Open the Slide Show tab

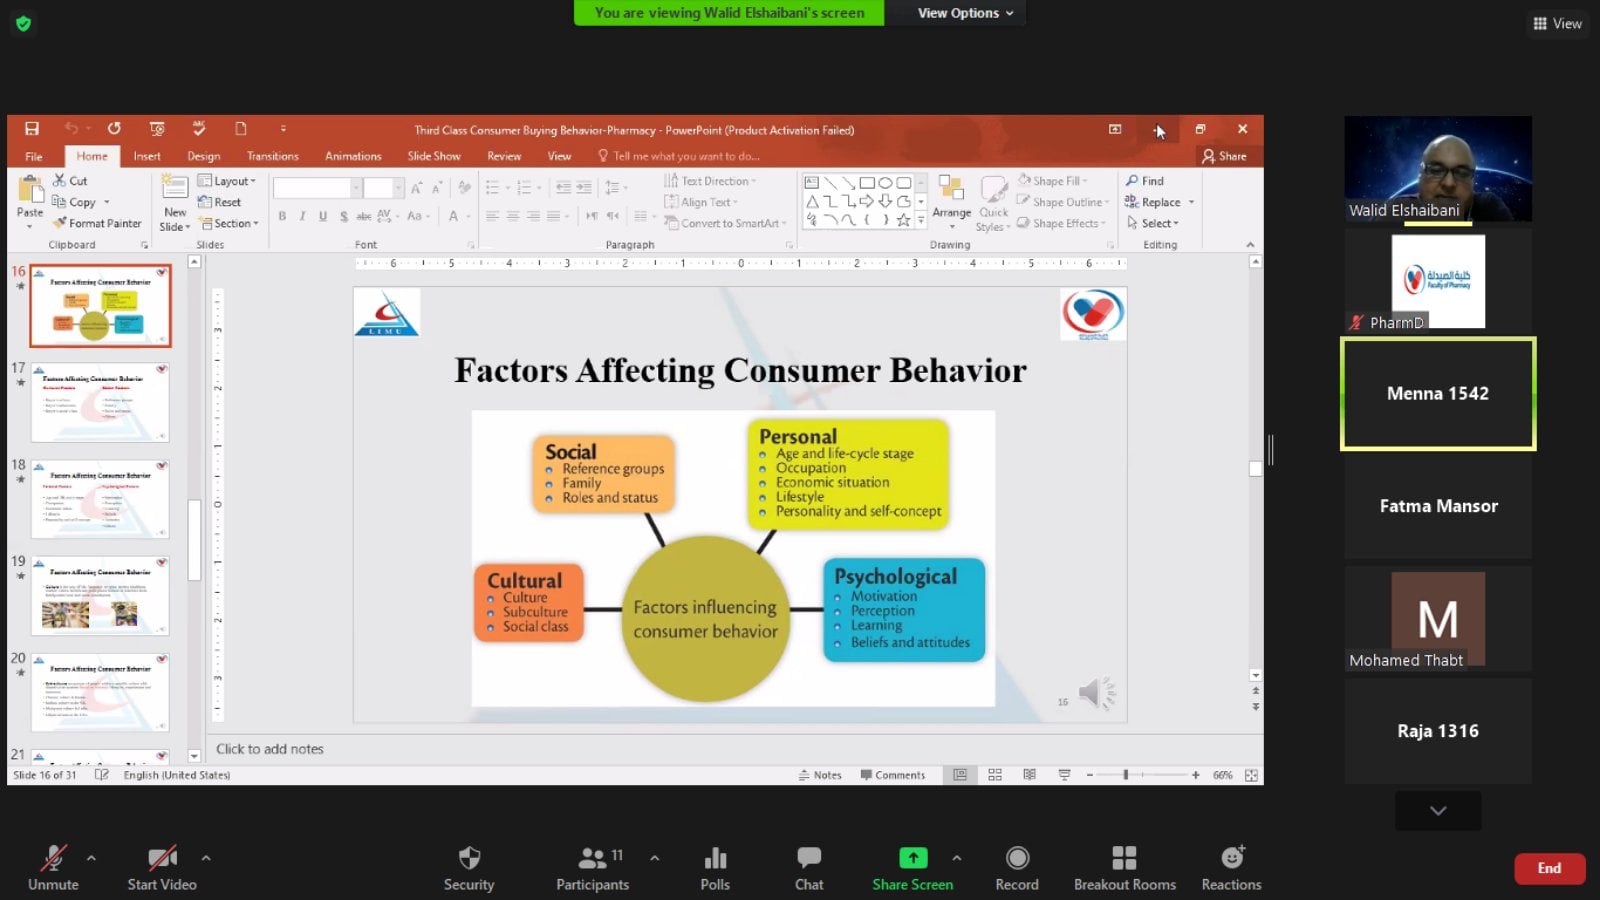433,156
